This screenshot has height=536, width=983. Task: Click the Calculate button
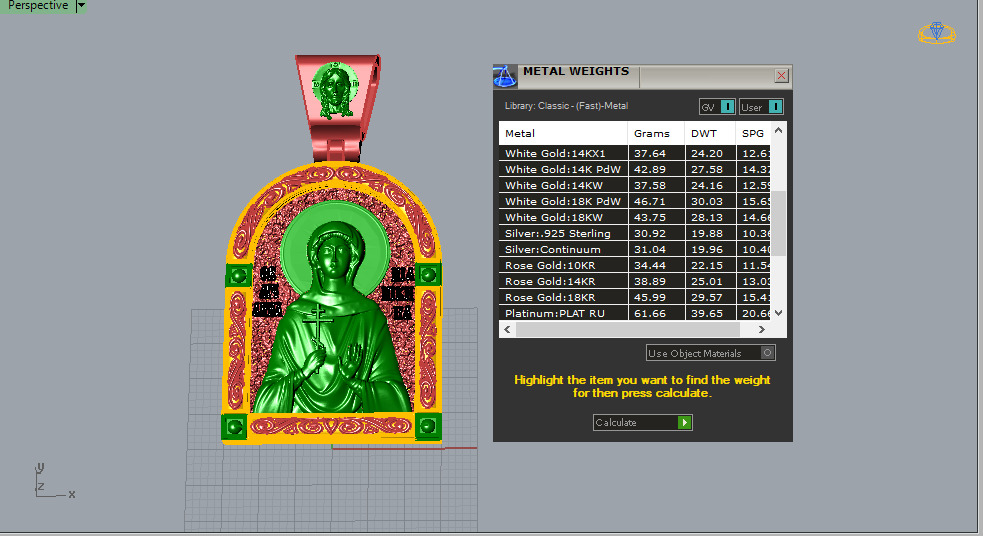(643, 423)
